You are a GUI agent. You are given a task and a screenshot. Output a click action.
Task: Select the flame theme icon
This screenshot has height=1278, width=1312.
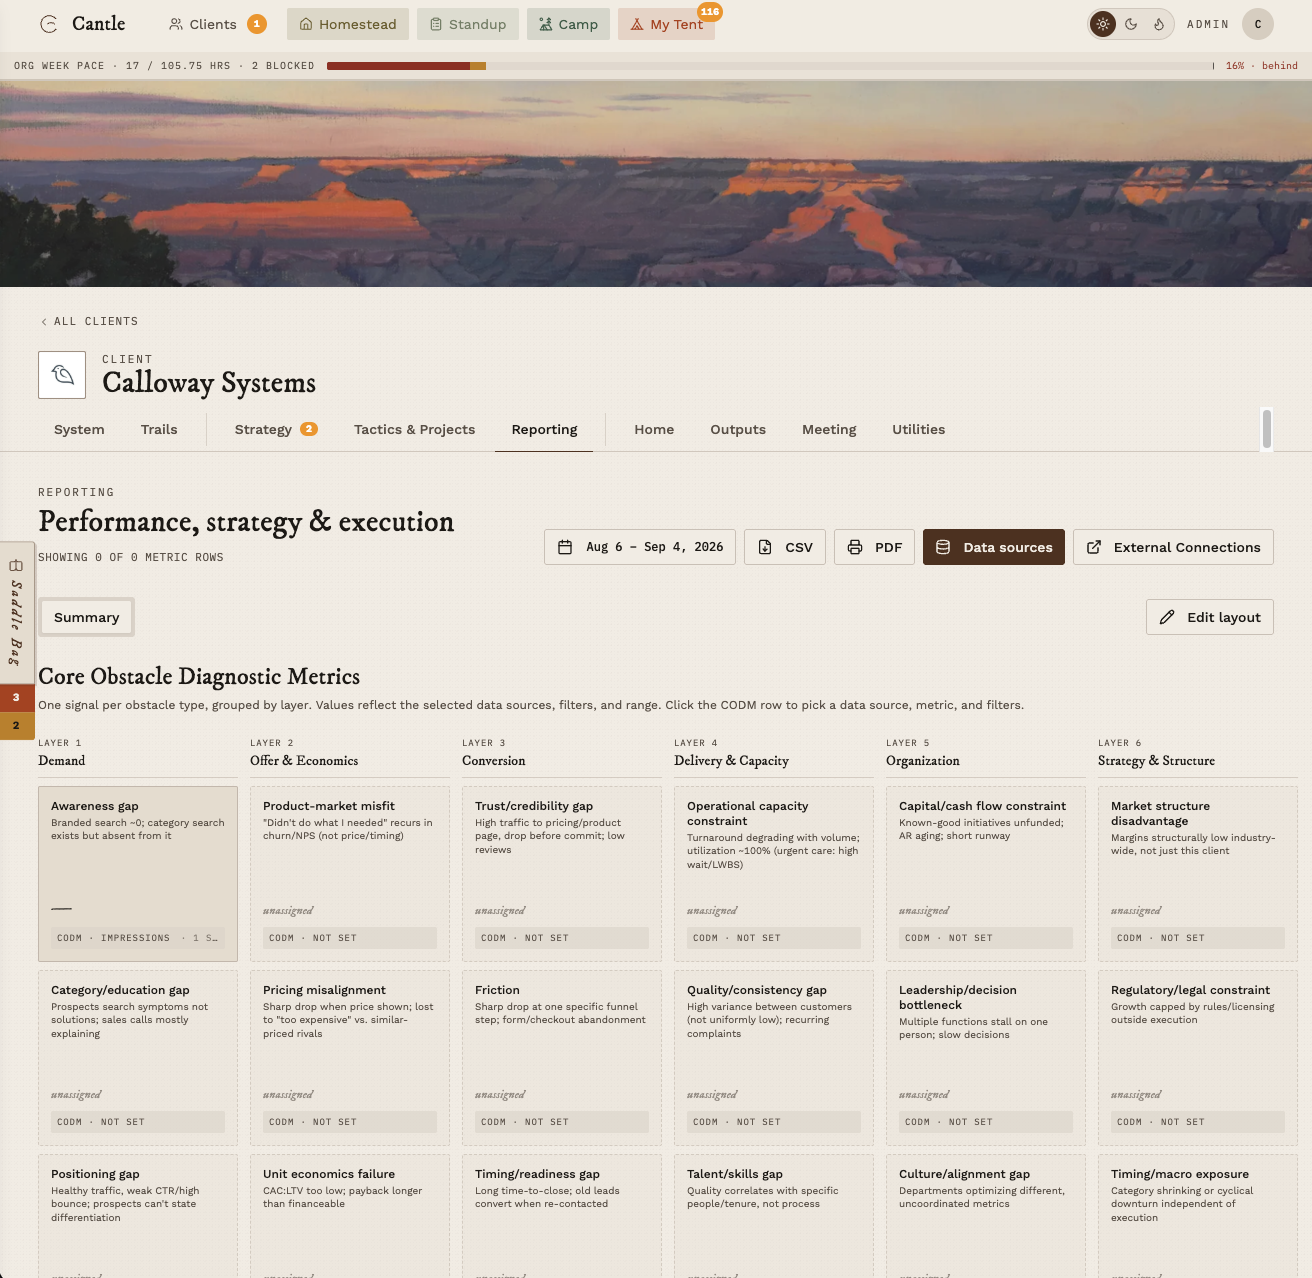pos(1159,24)
